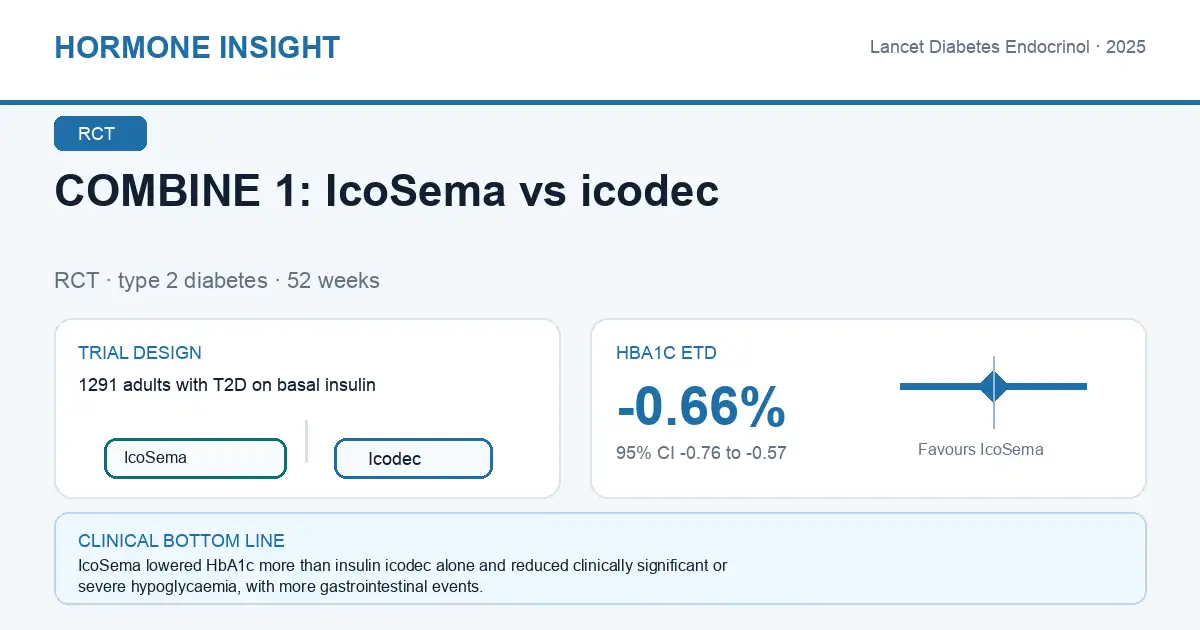Viewport: 1200px width, 630px height.
Task: Select the Icodec arm pill
Action: click(413, 459)
